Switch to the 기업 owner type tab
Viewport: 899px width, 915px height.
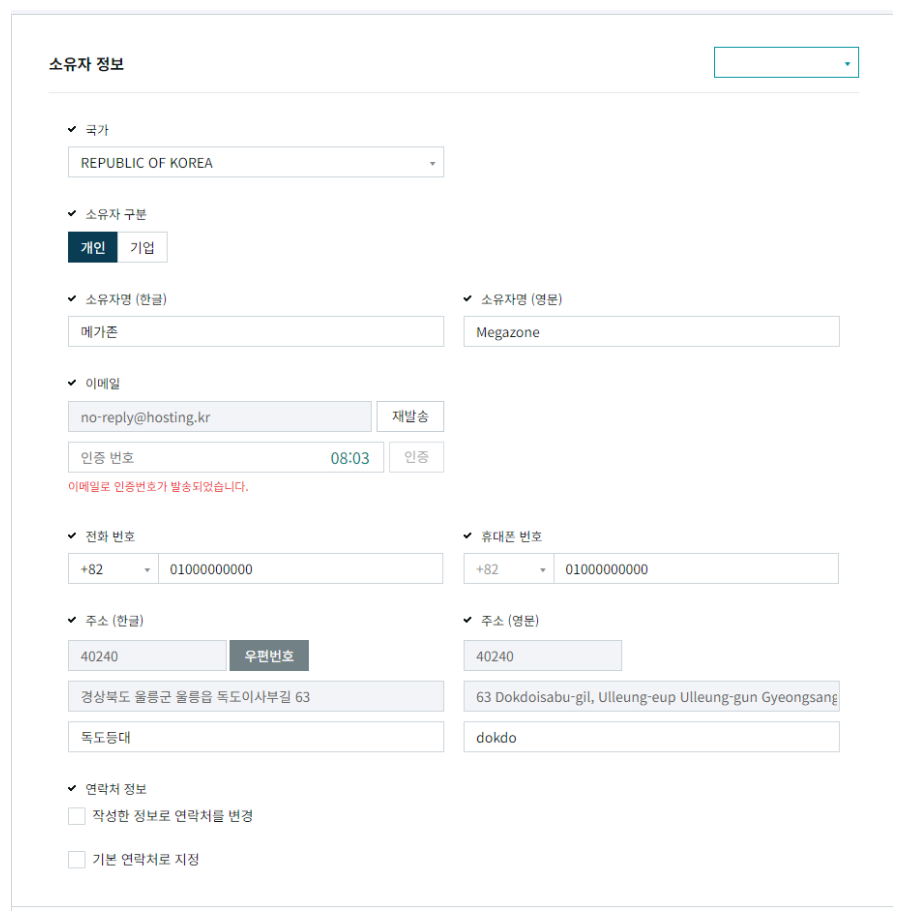point(142,247)
